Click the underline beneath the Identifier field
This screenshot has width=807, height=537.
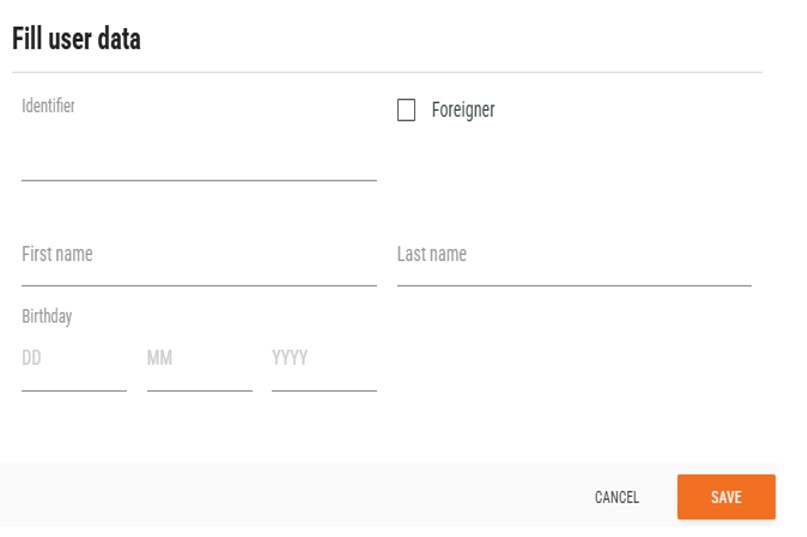pos(198,180)
